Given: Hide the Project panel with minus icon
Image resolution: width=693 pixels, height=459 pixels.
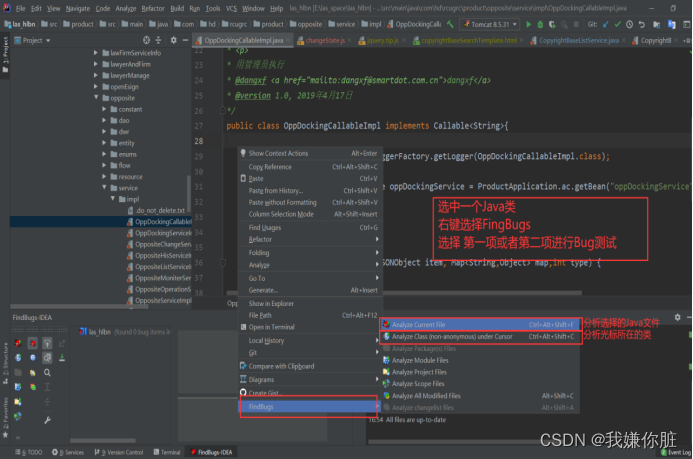Looking at the screenshot, I should coord(185,40).
